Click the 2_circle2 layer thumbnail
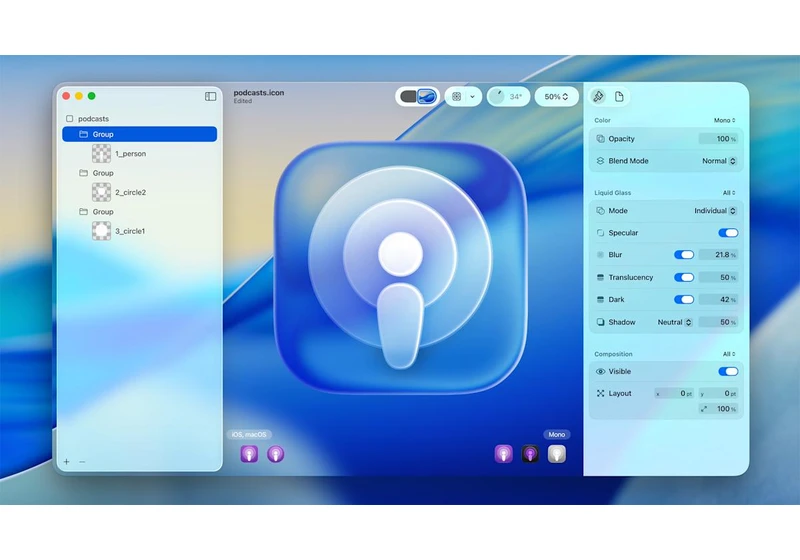The width and height of the screenshot is (800, 560). pos(101,192)
